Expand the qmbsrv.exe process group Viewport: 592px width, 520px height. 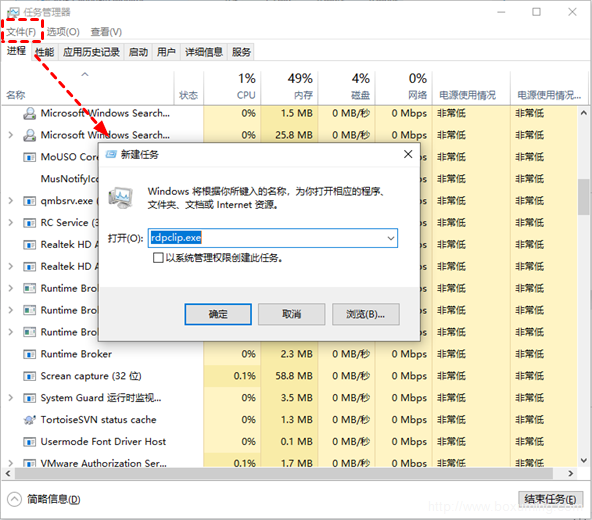click(11, 201)
